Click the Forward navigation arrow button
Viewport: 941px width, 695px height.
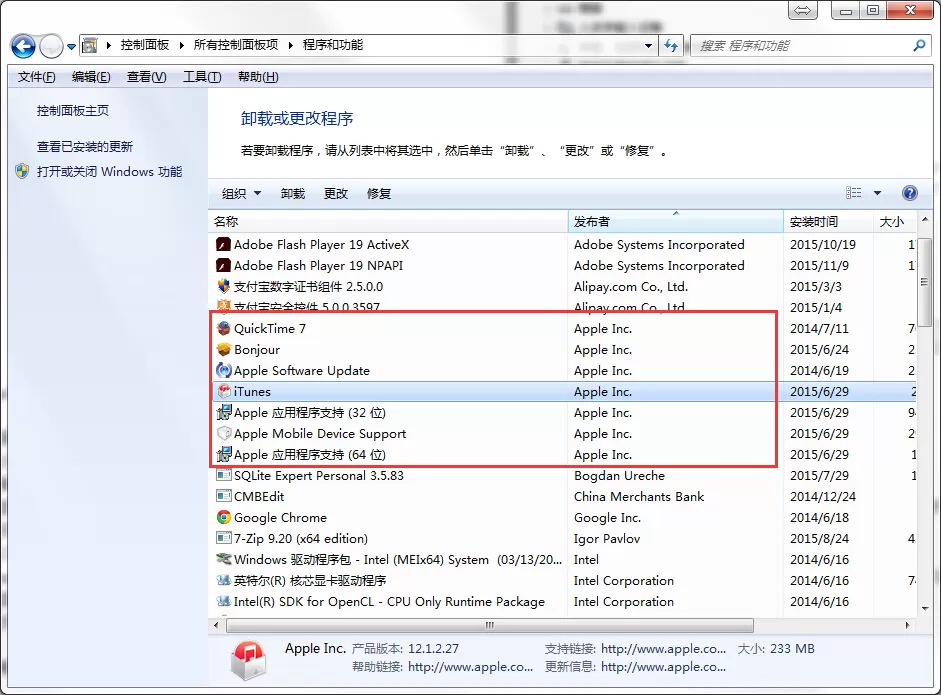[51, 46]
